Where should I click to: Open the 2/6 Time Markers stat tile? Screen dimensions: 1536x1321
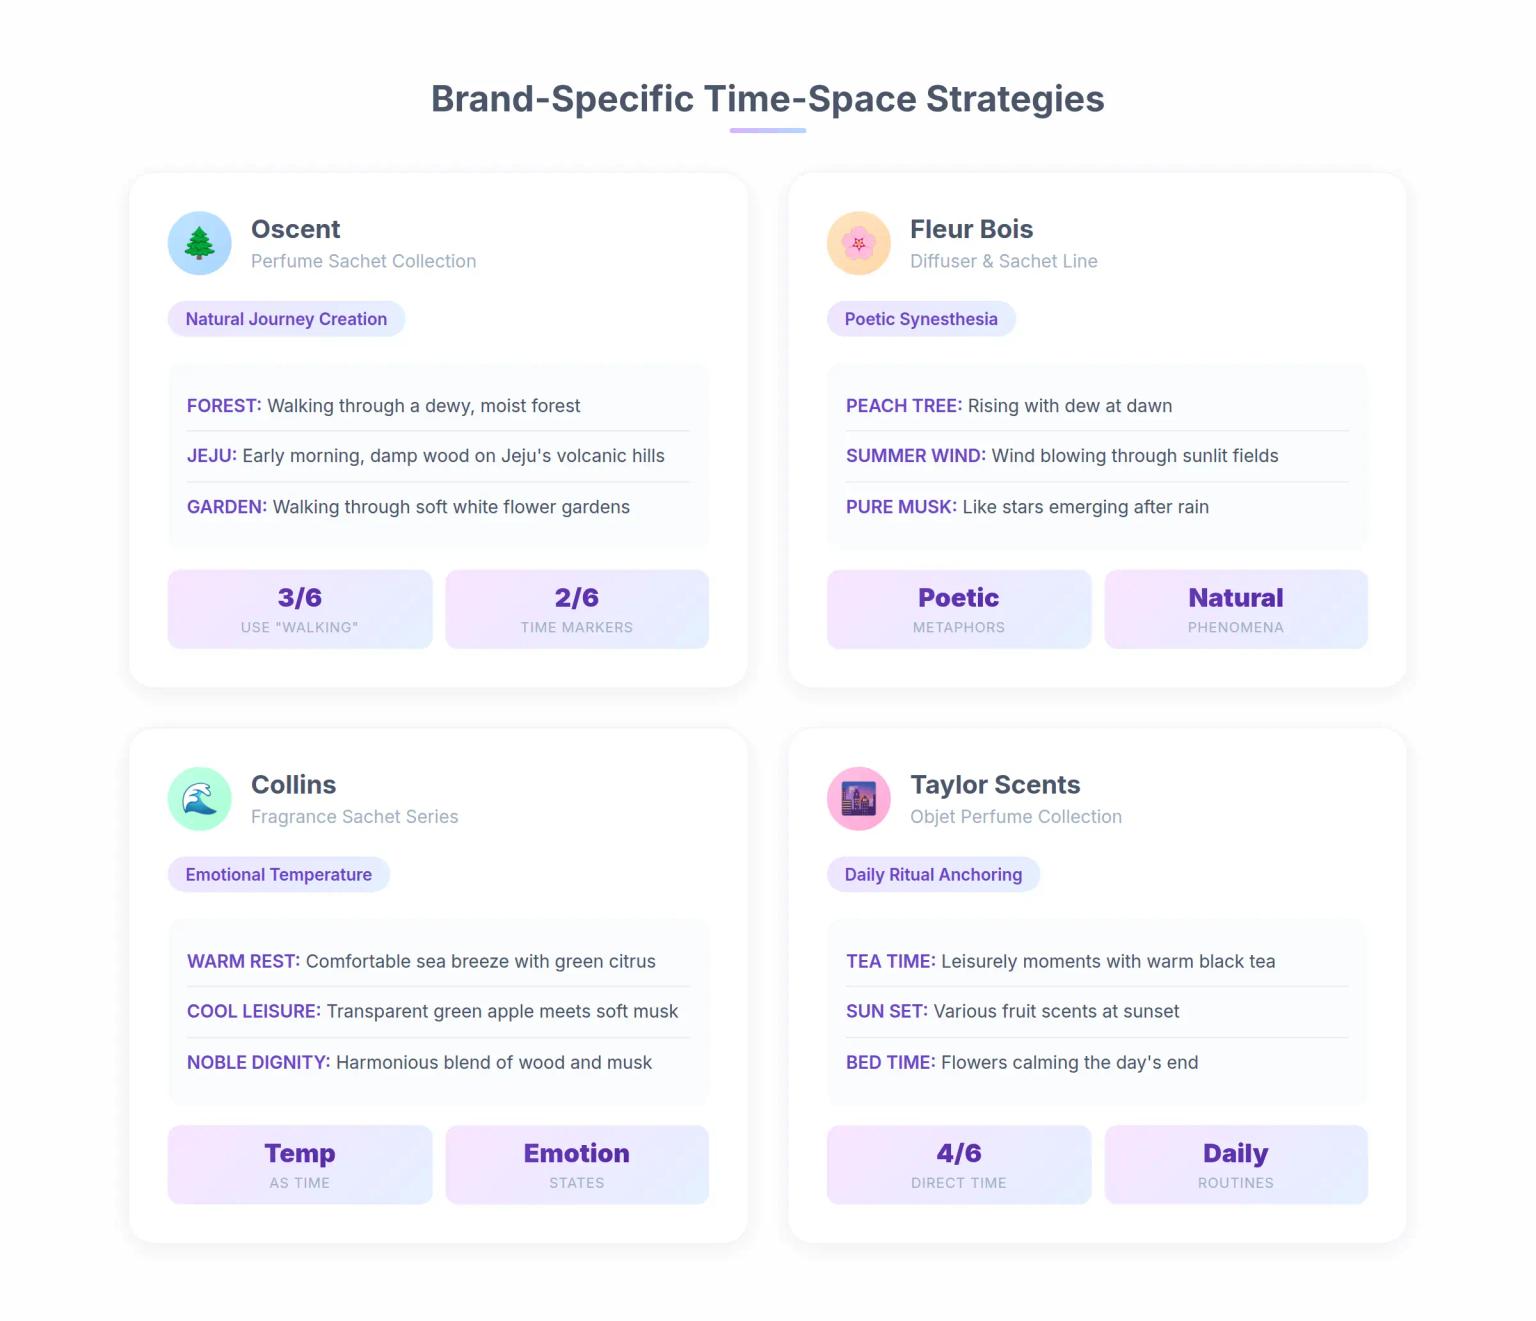point(577,609)
